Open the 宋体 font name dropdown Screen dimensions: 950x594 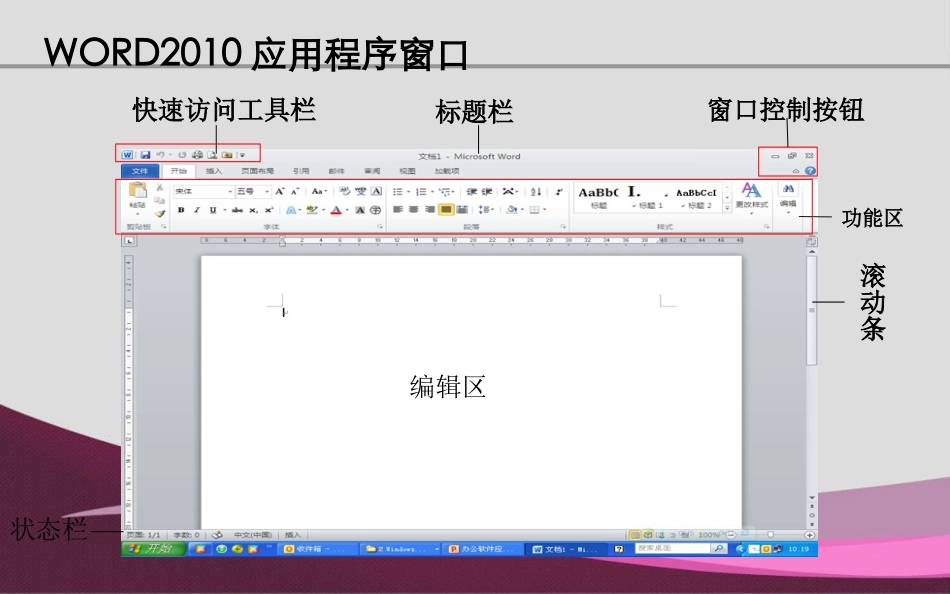230,192
